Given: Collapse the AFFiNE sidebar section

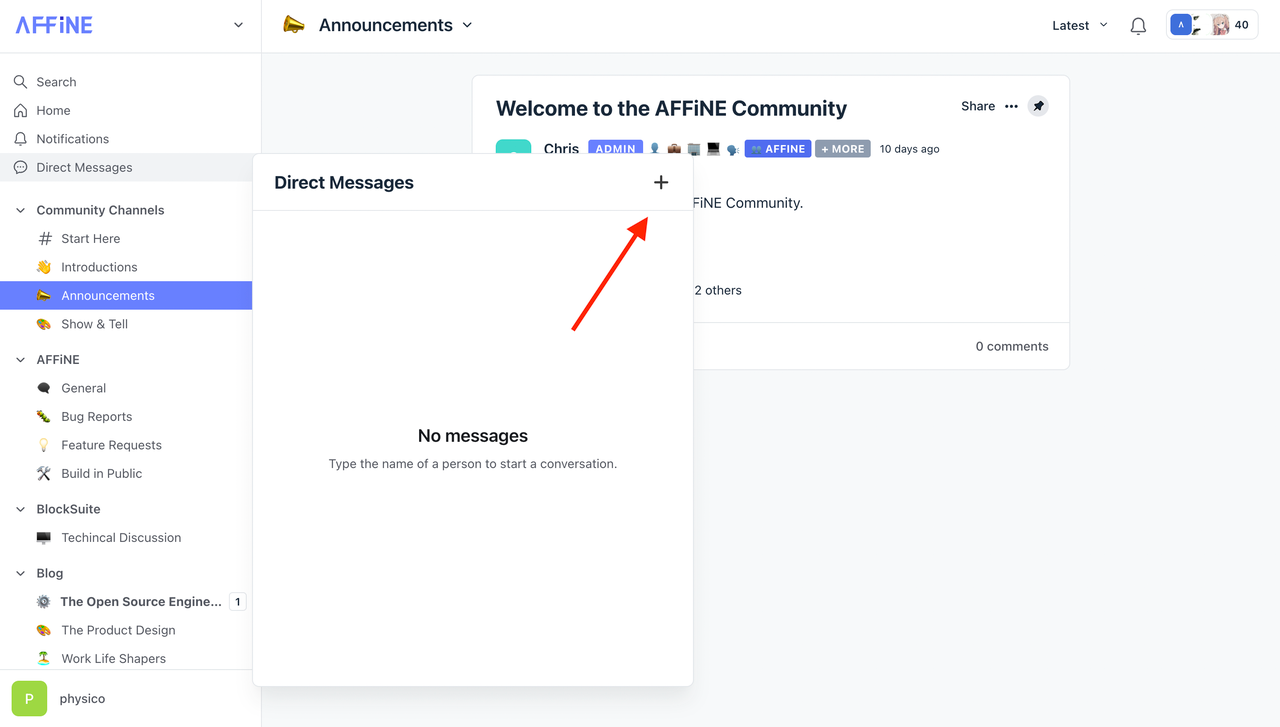Looking at the screenshot, I should [x=20, y=359].
